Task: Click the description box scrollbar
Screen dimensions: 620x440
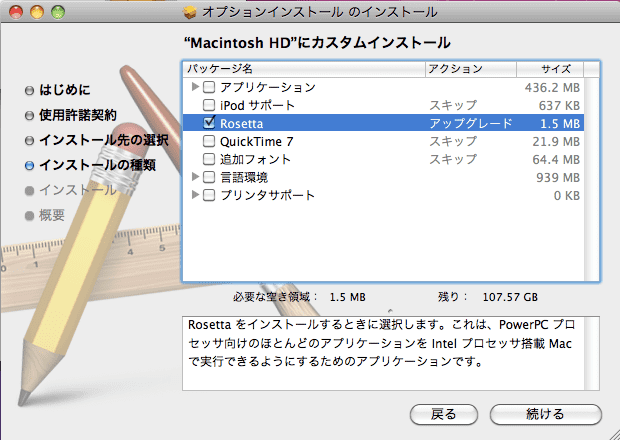Action: click(592, 353)
